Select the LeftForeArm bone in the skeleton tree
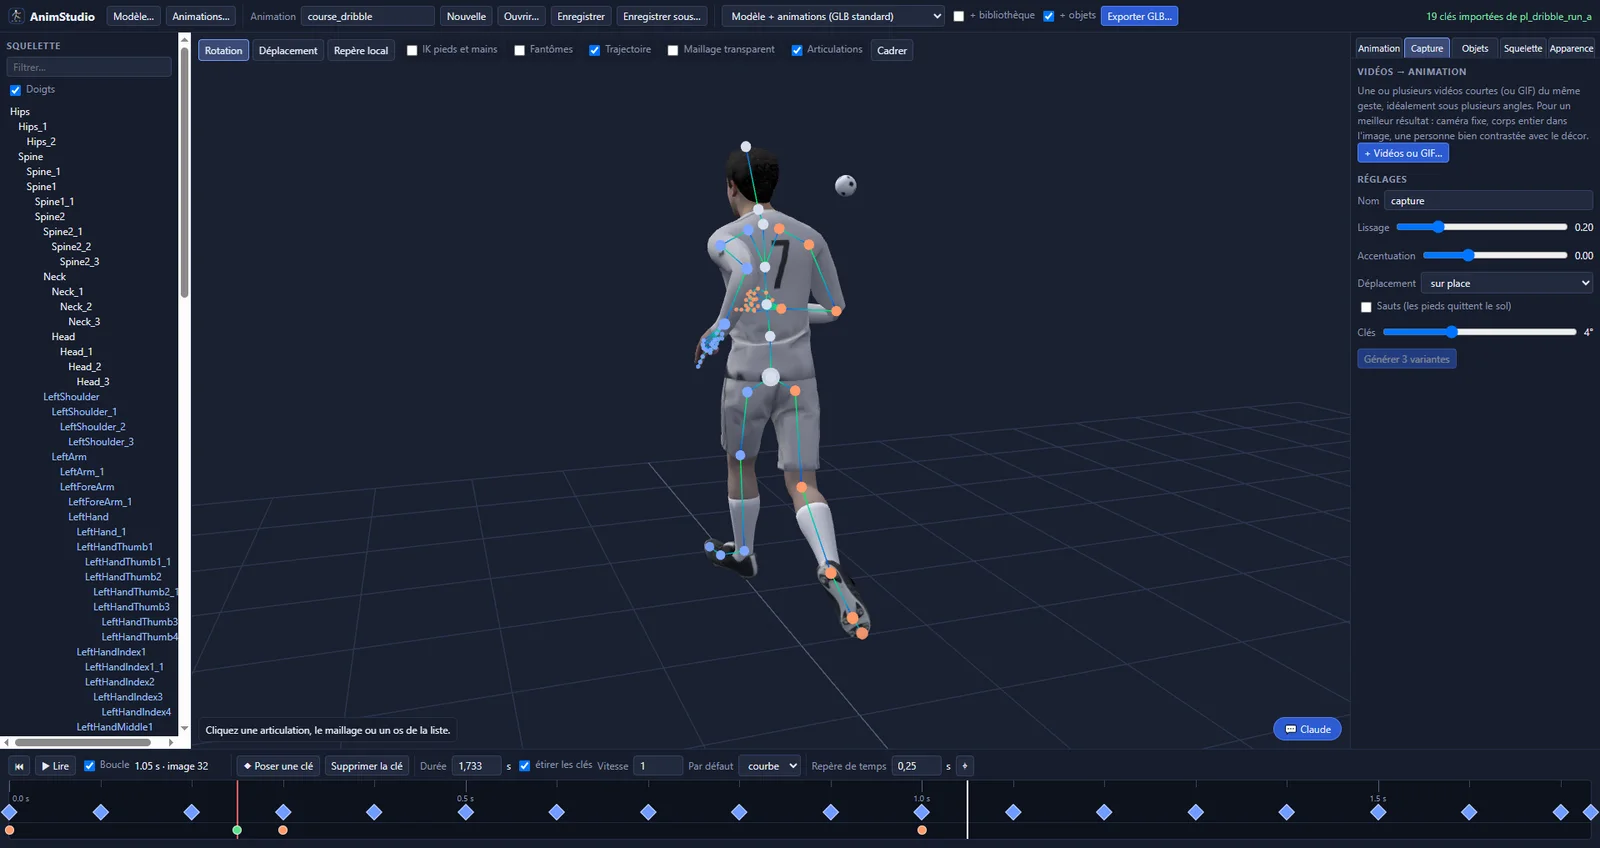This screenshot has height=848, width=1600. (x=87, y=487)
